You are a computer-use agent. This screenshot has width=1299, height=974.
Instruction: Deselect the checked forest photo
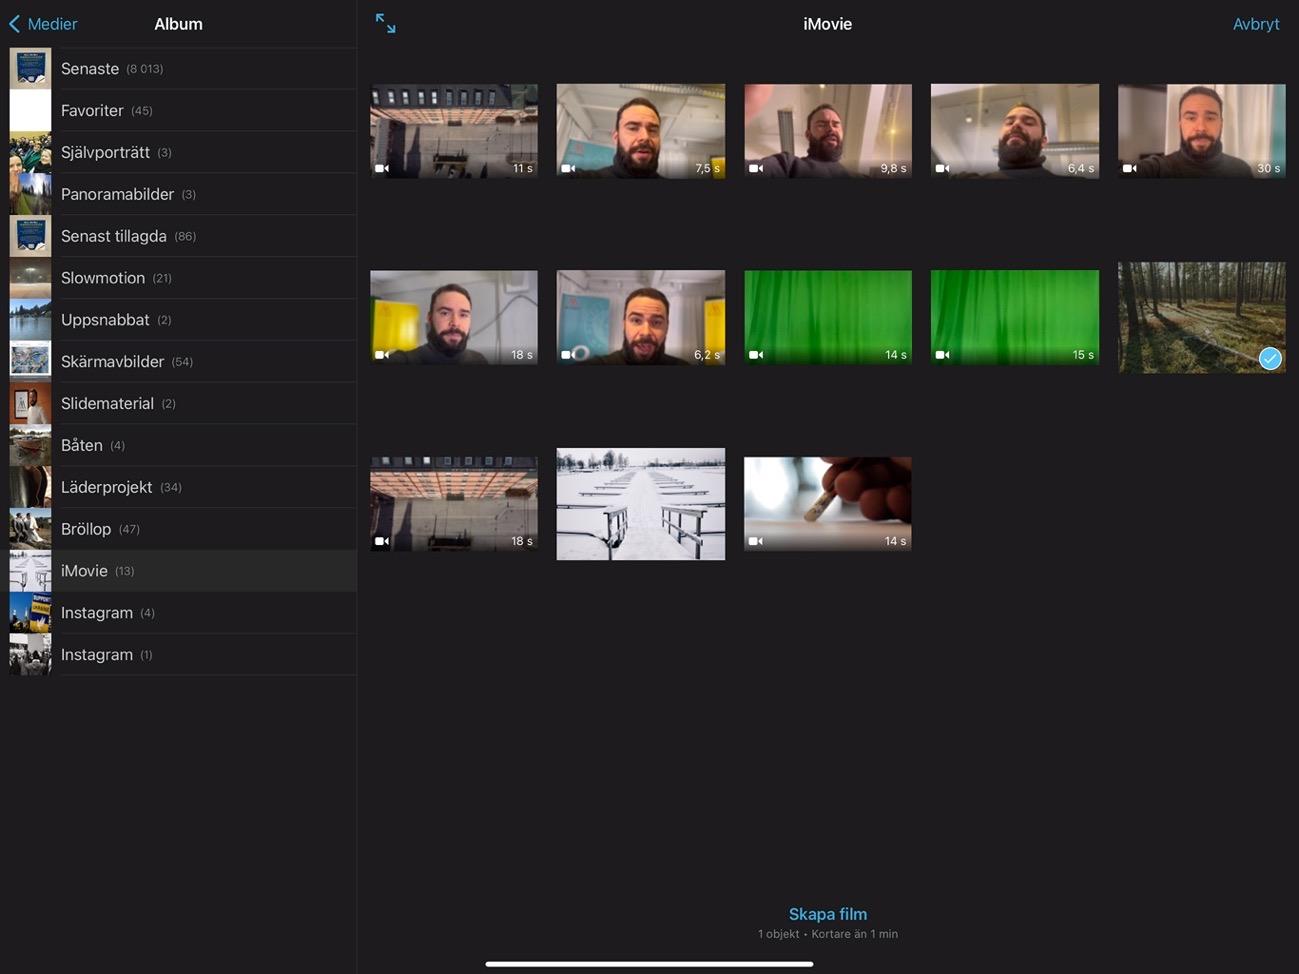click(1202, 317)
